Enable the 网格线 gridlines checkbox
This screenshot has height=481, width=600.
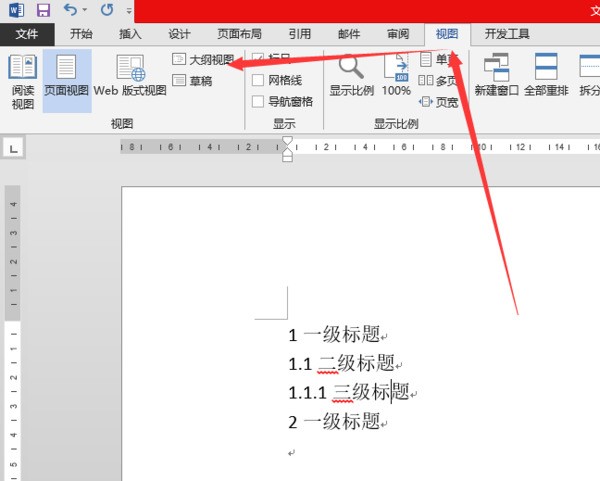pos(258,80)
